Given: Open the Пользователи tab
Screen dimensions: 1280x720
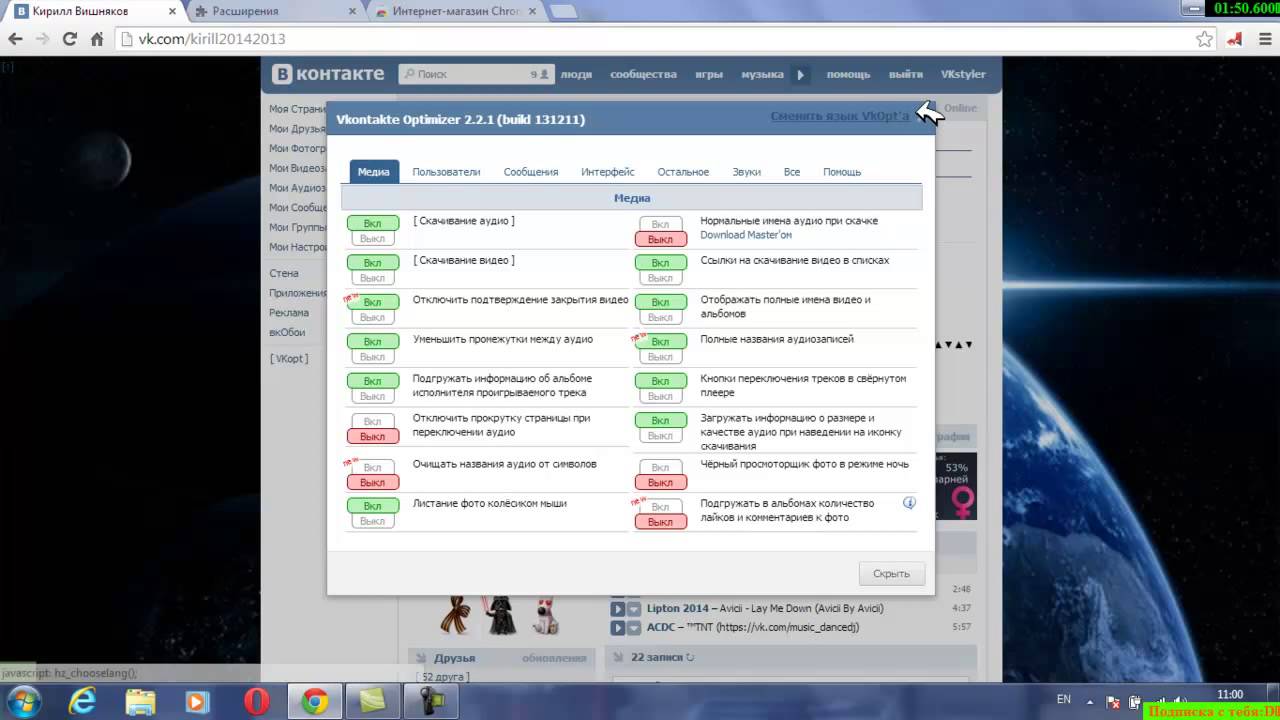Looking at the screenshot, I should click(446, 172).
